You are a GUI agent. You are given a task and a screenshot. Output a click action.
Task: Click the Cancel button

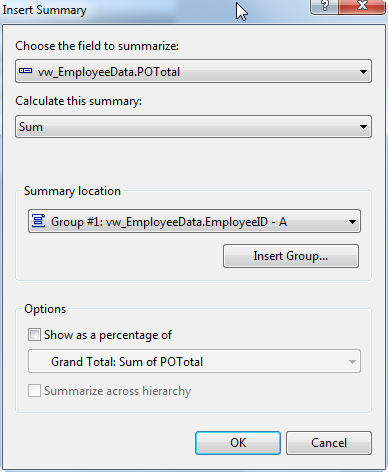coord(329,443)
